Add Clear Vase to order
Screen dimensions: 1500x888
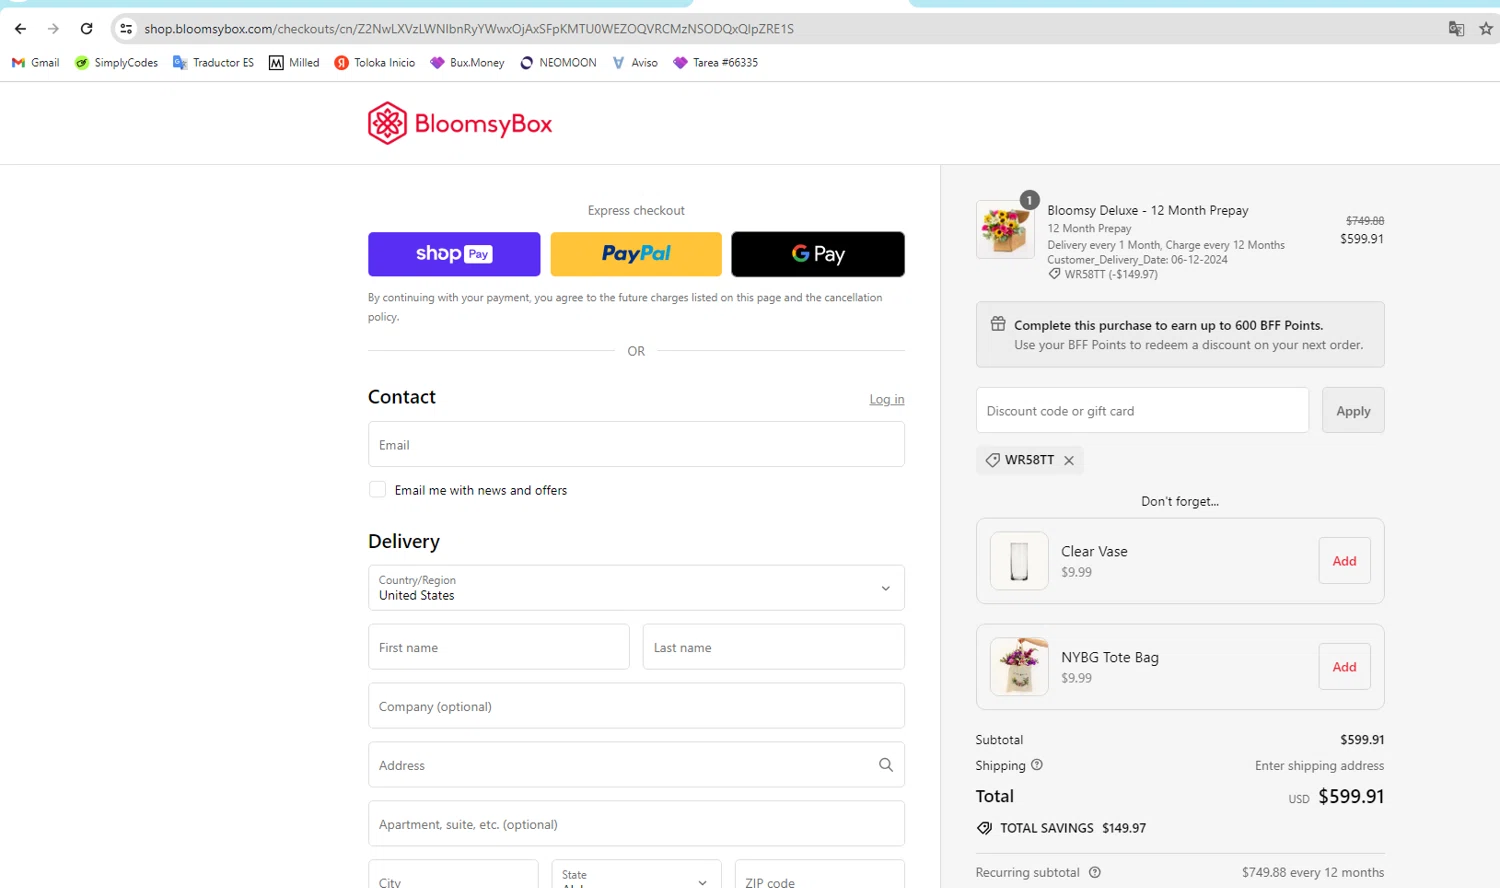pos(1344,561)
